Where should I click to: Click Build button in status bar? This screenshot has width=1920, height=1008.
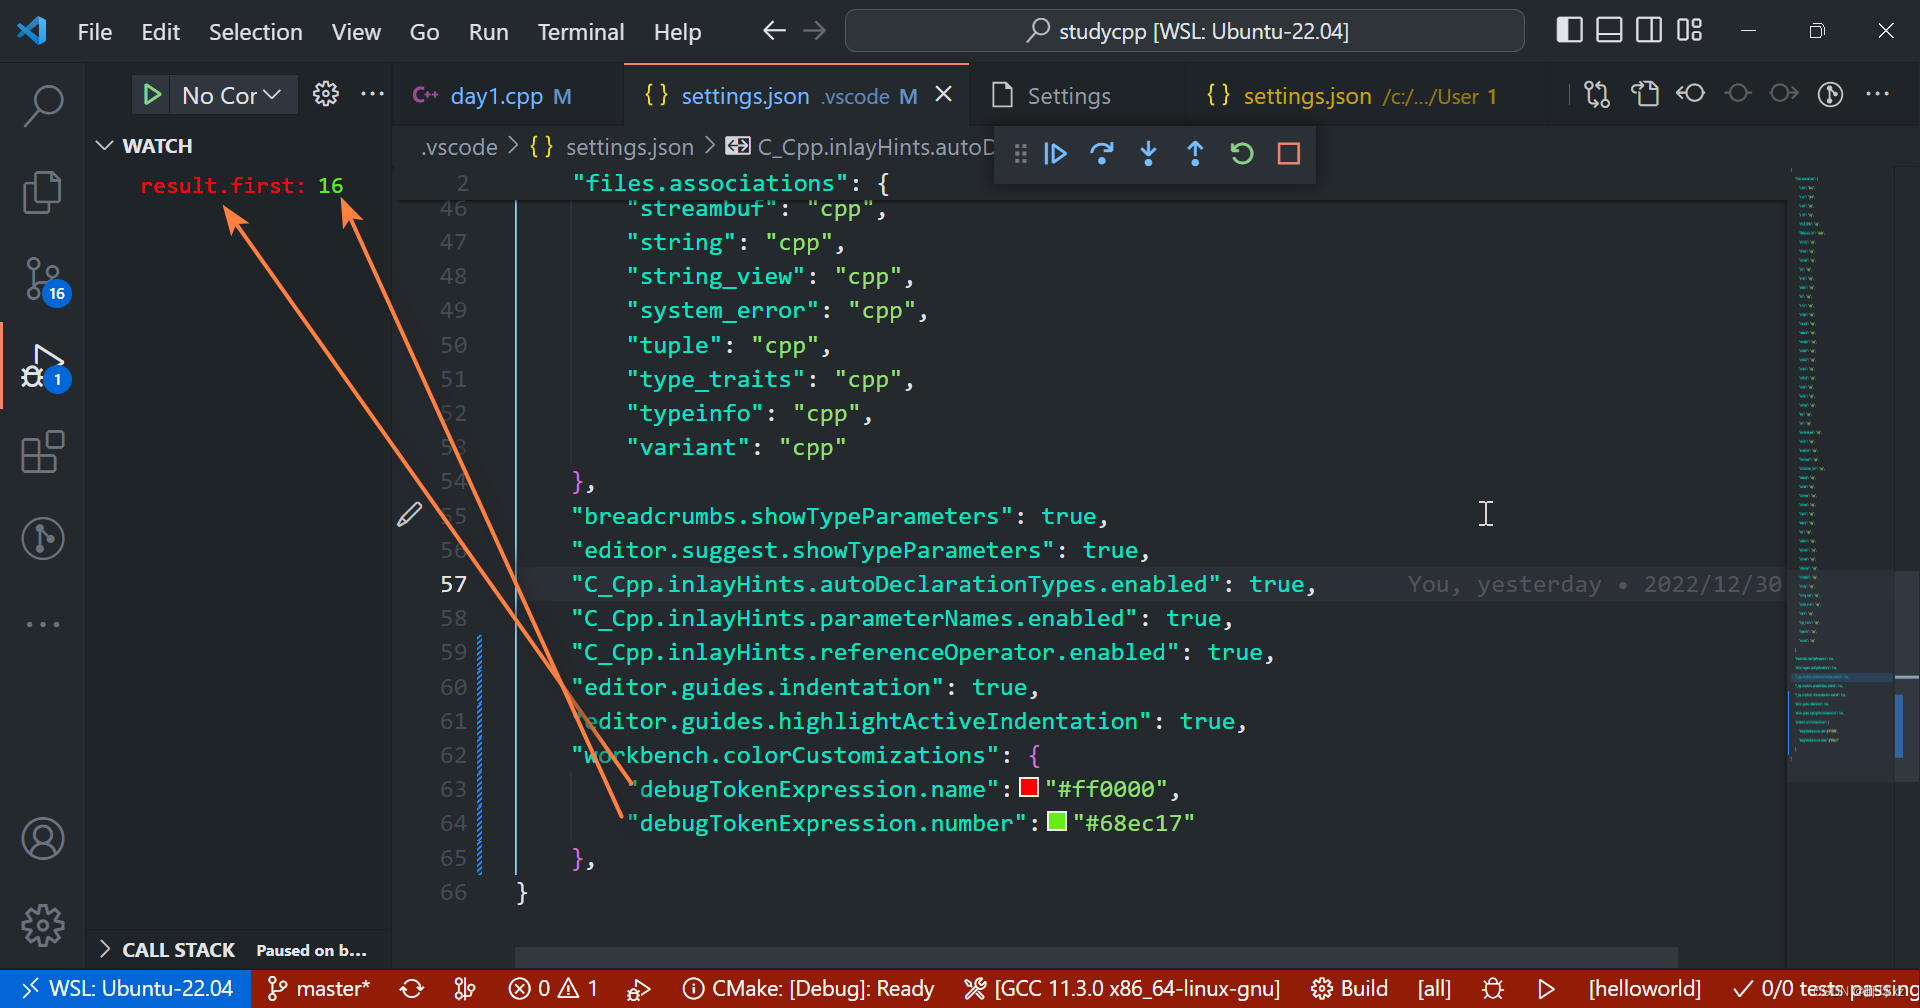coord(1349,989)
